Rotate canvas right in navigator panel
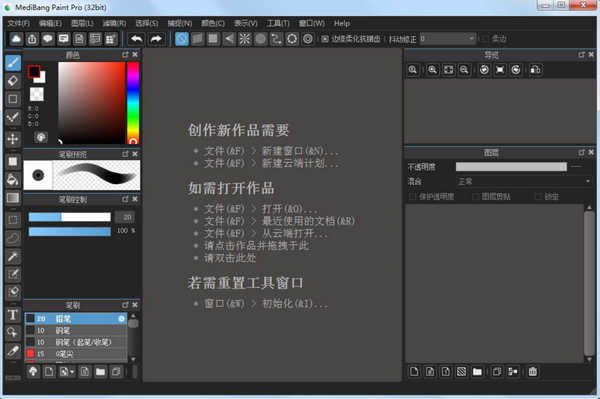Image resolution: width=600 pixels, height=399 pixels. click(x=516, y=70)
